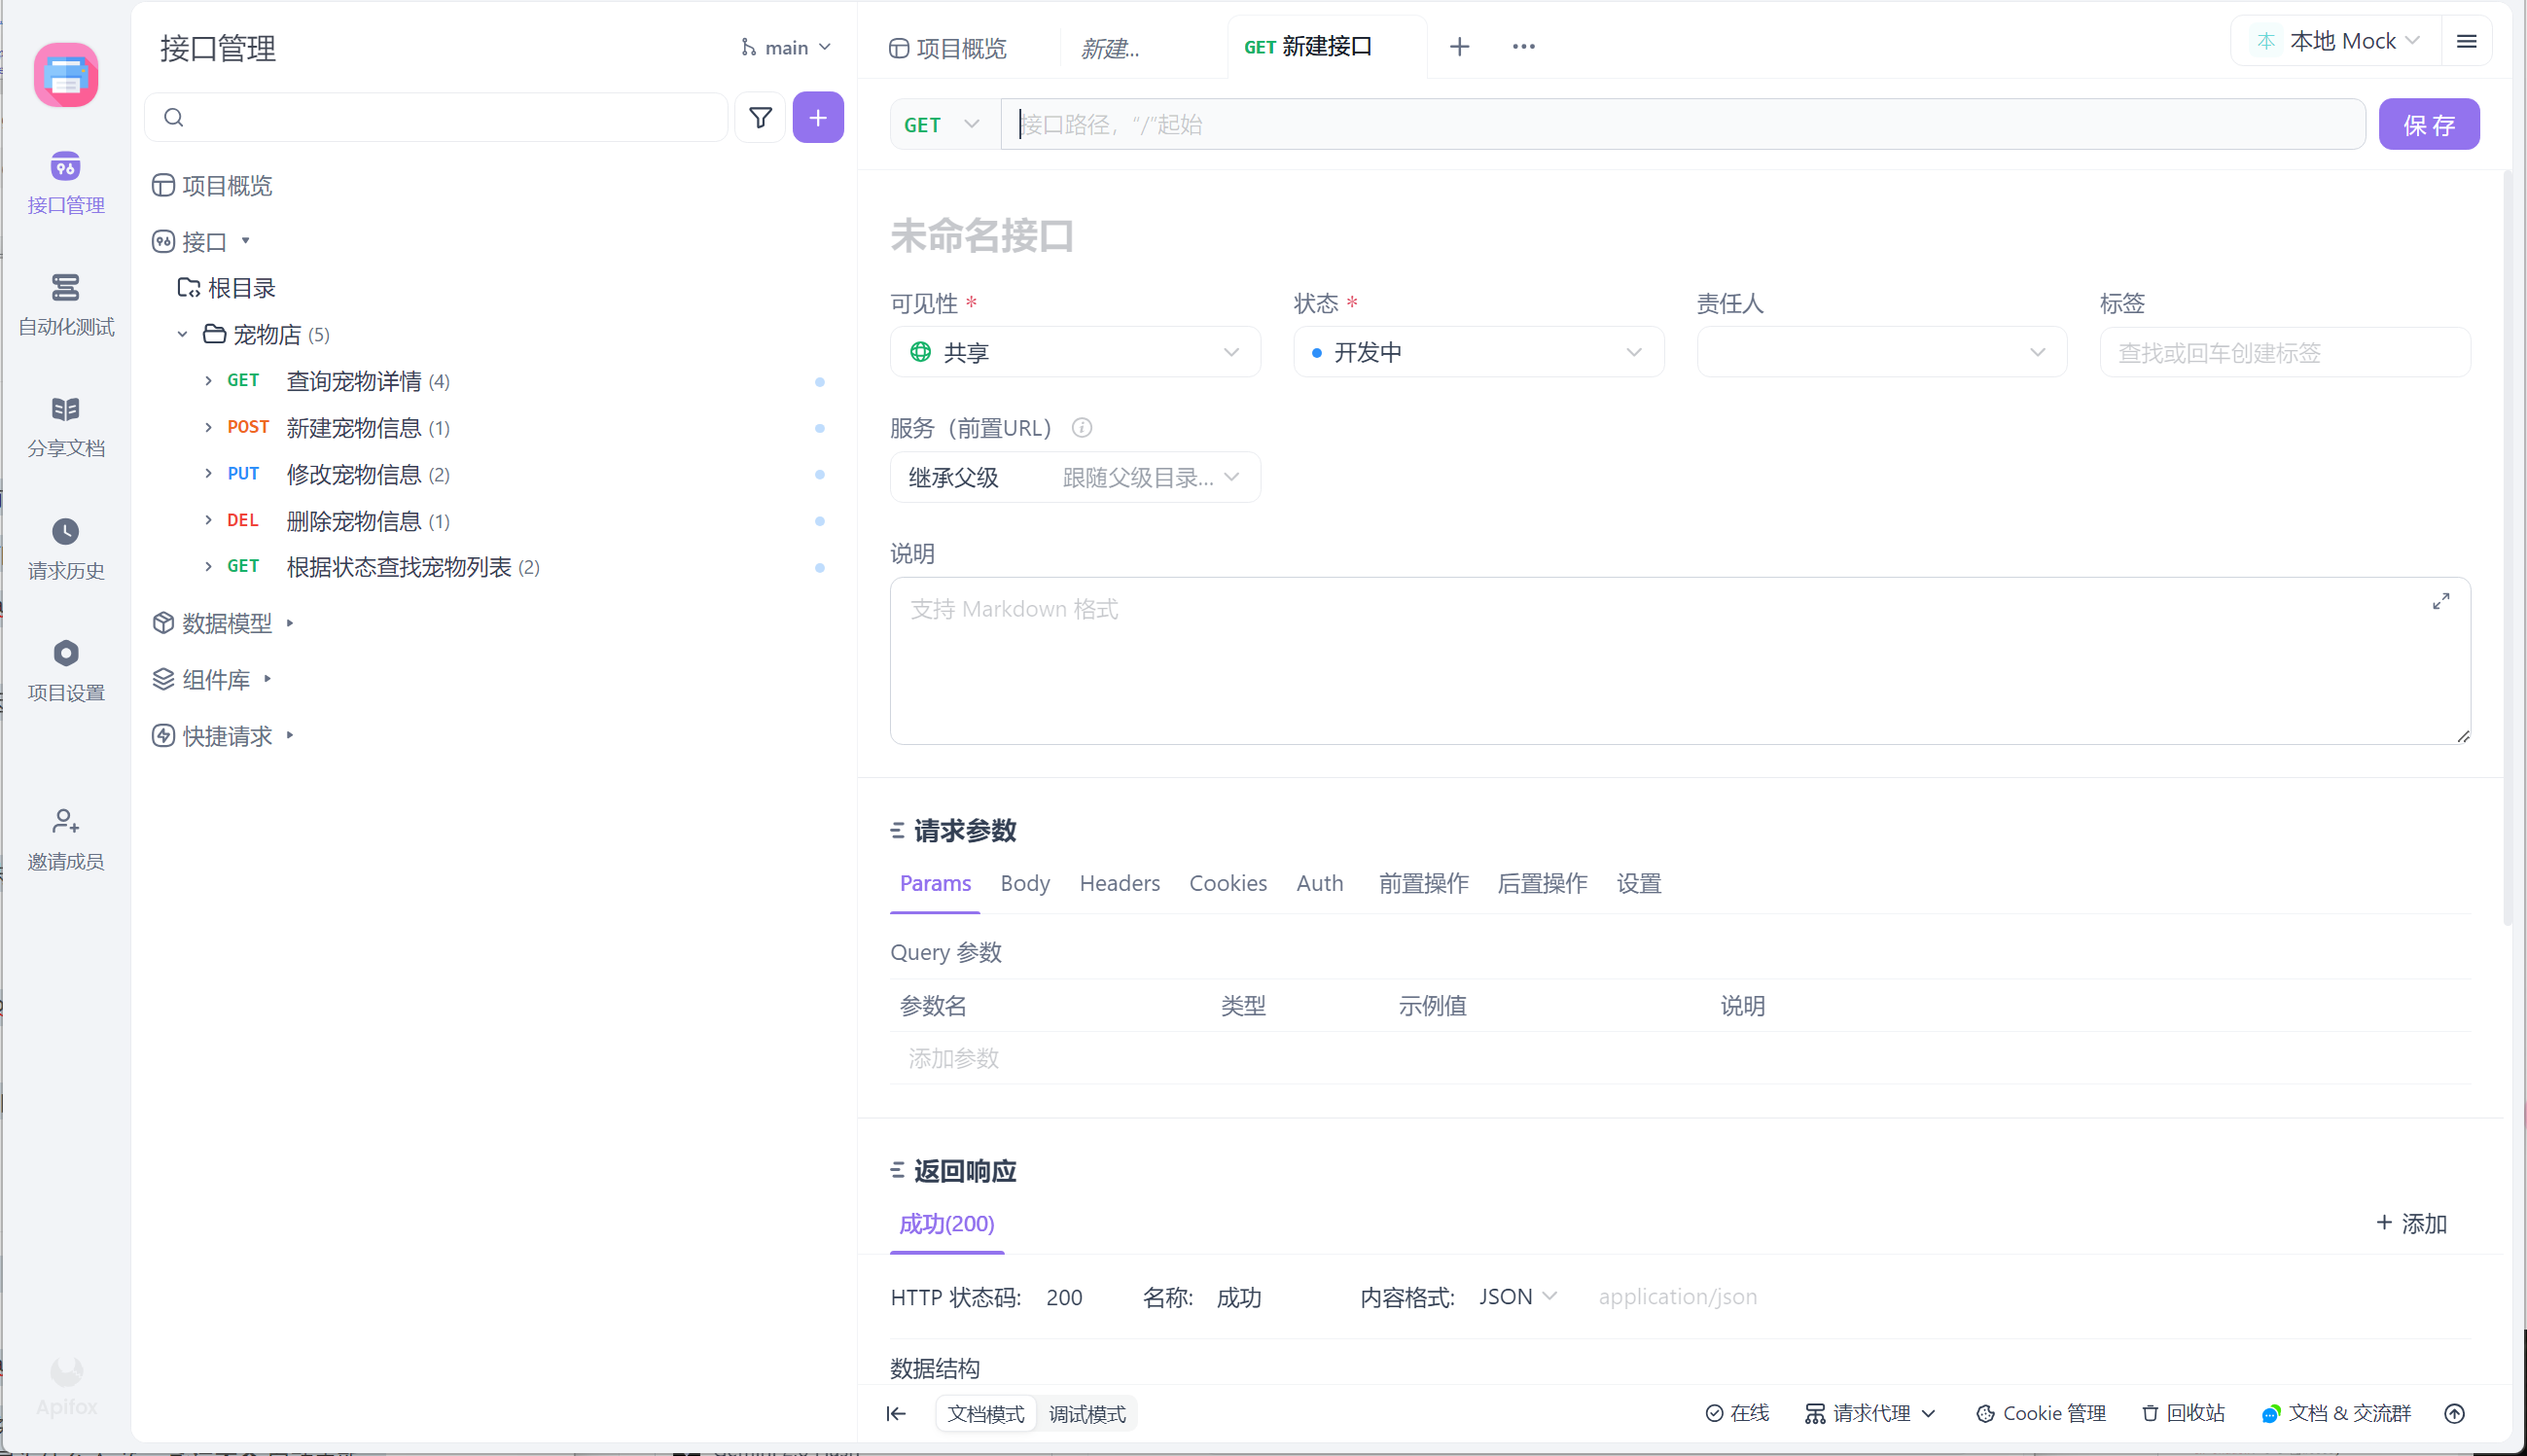The image size is (2527, 1456).
Task: Open the 分享文档 sidebar section
Action: 65,426
